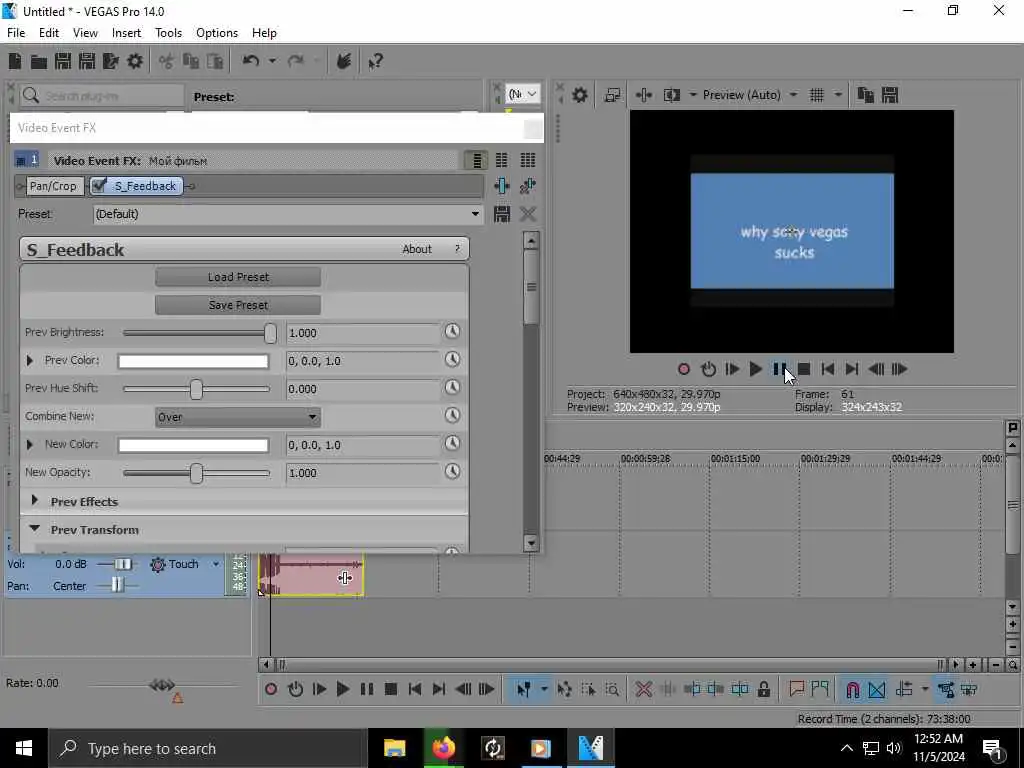Click the preview Loop Playback button
This screenshot has width=1024, height=768.
709,369
